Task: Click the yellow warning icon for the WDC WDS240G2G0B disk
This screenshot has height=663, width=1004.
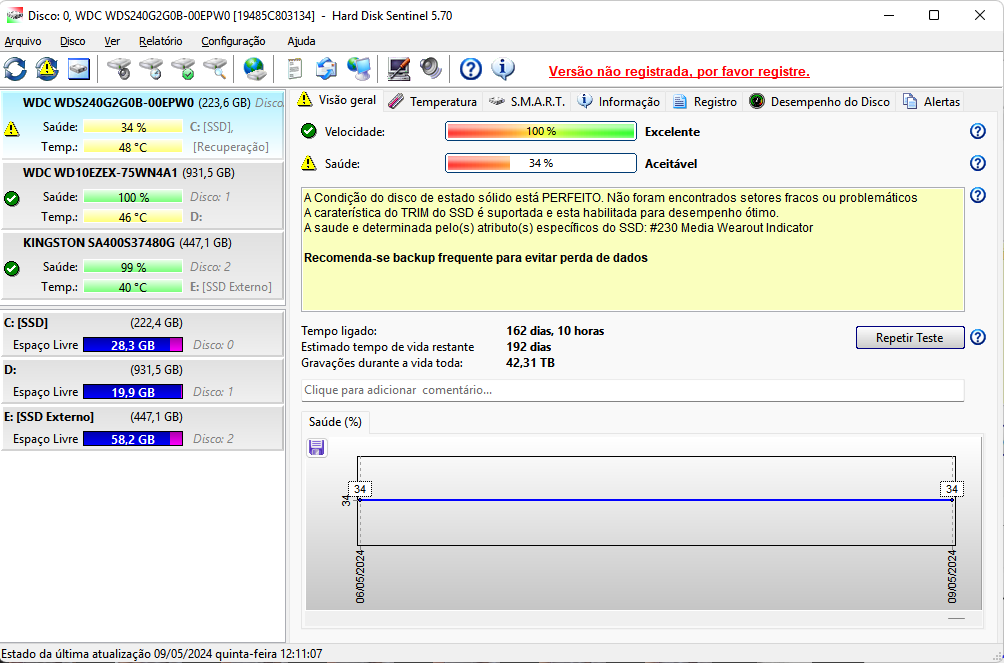Action: [12, 129]
